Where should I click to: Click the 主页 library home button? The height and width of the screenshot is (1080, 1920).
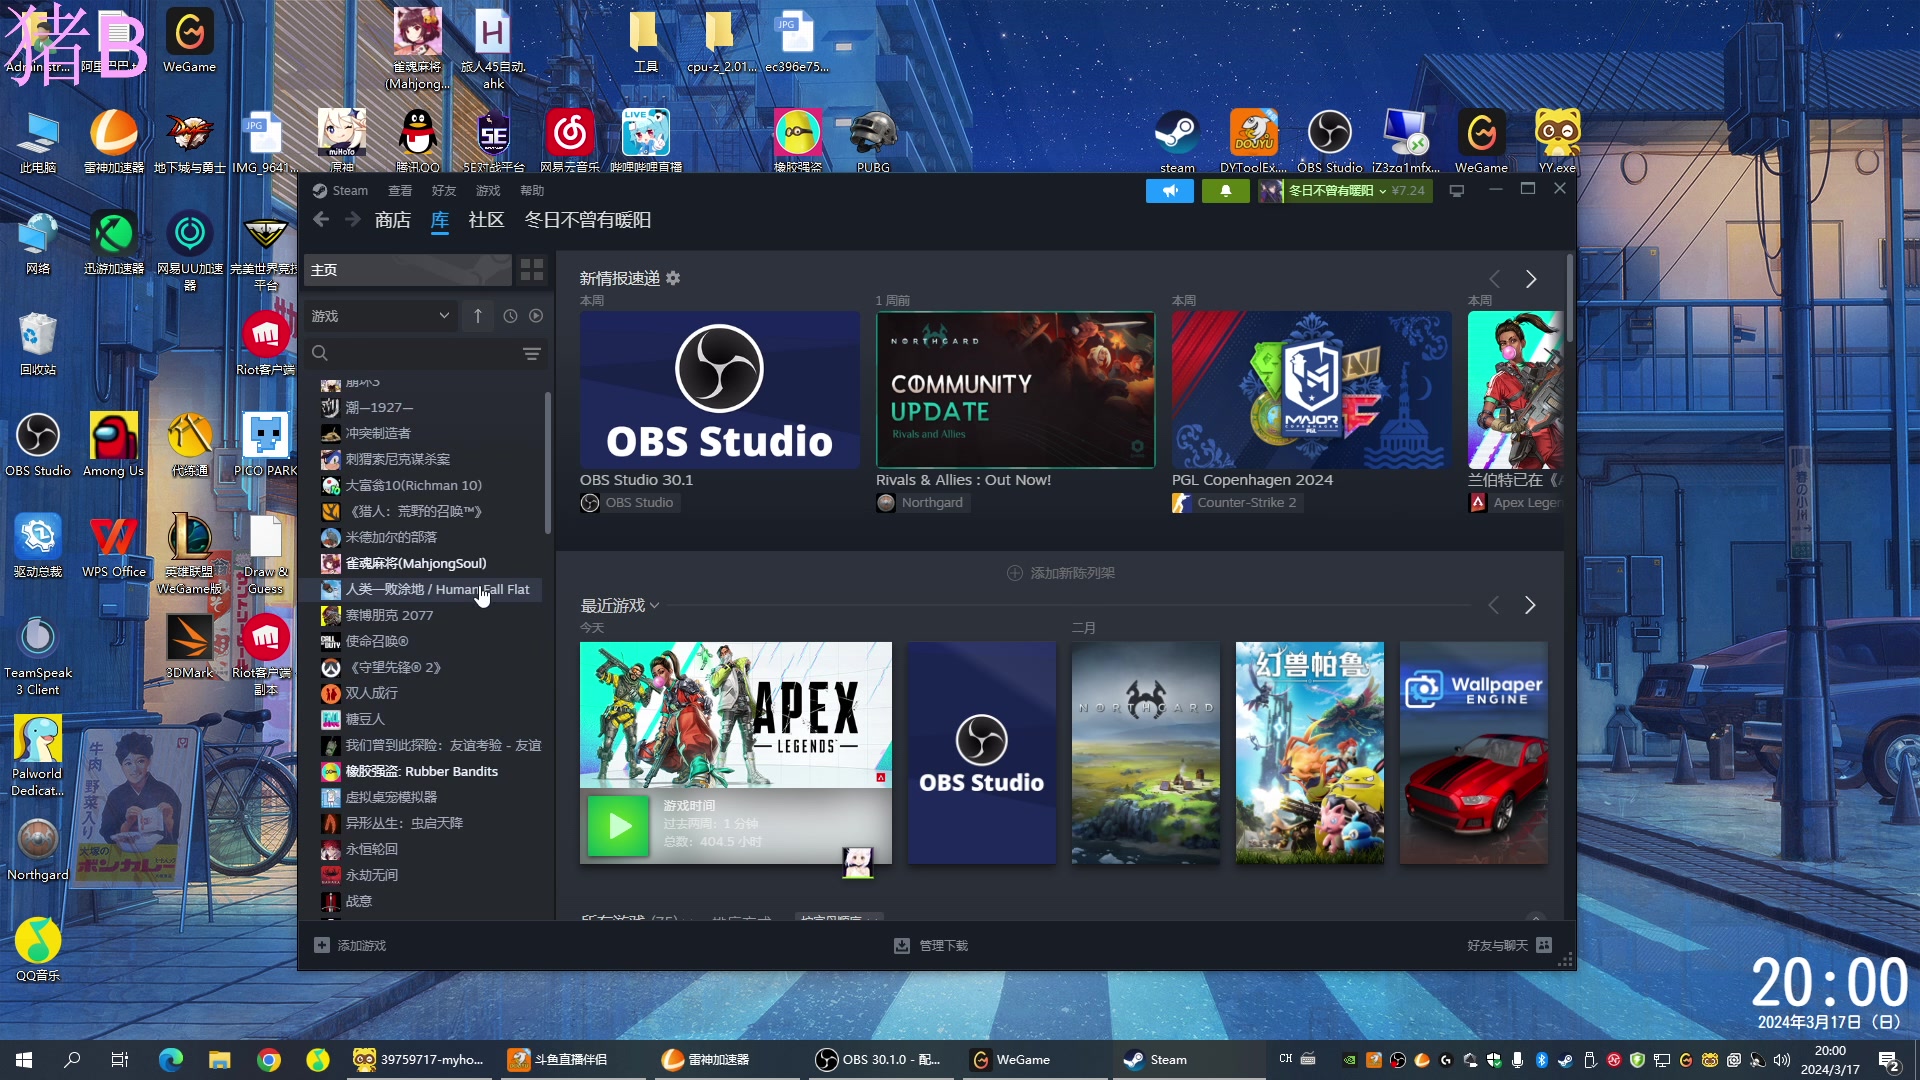coord(408,270)
